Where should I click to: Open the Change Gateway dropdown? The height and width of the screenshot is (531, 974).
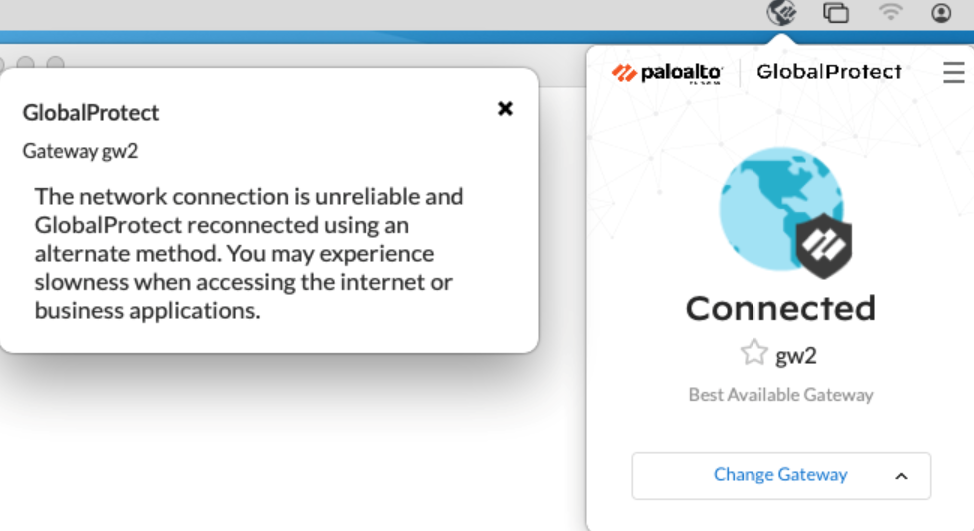780,475
